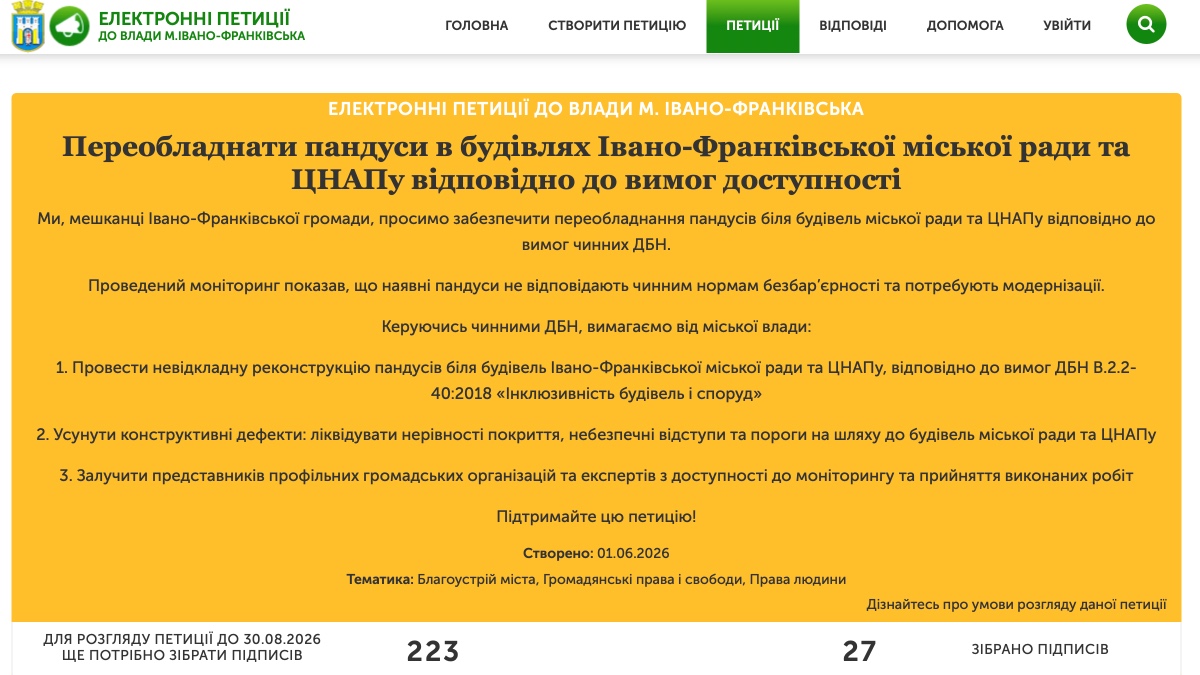Click paragraph starting Проведений моніторинг показав
This screenshot has height=675, width=1200.
pyautogui.click(x=596, y=285)
